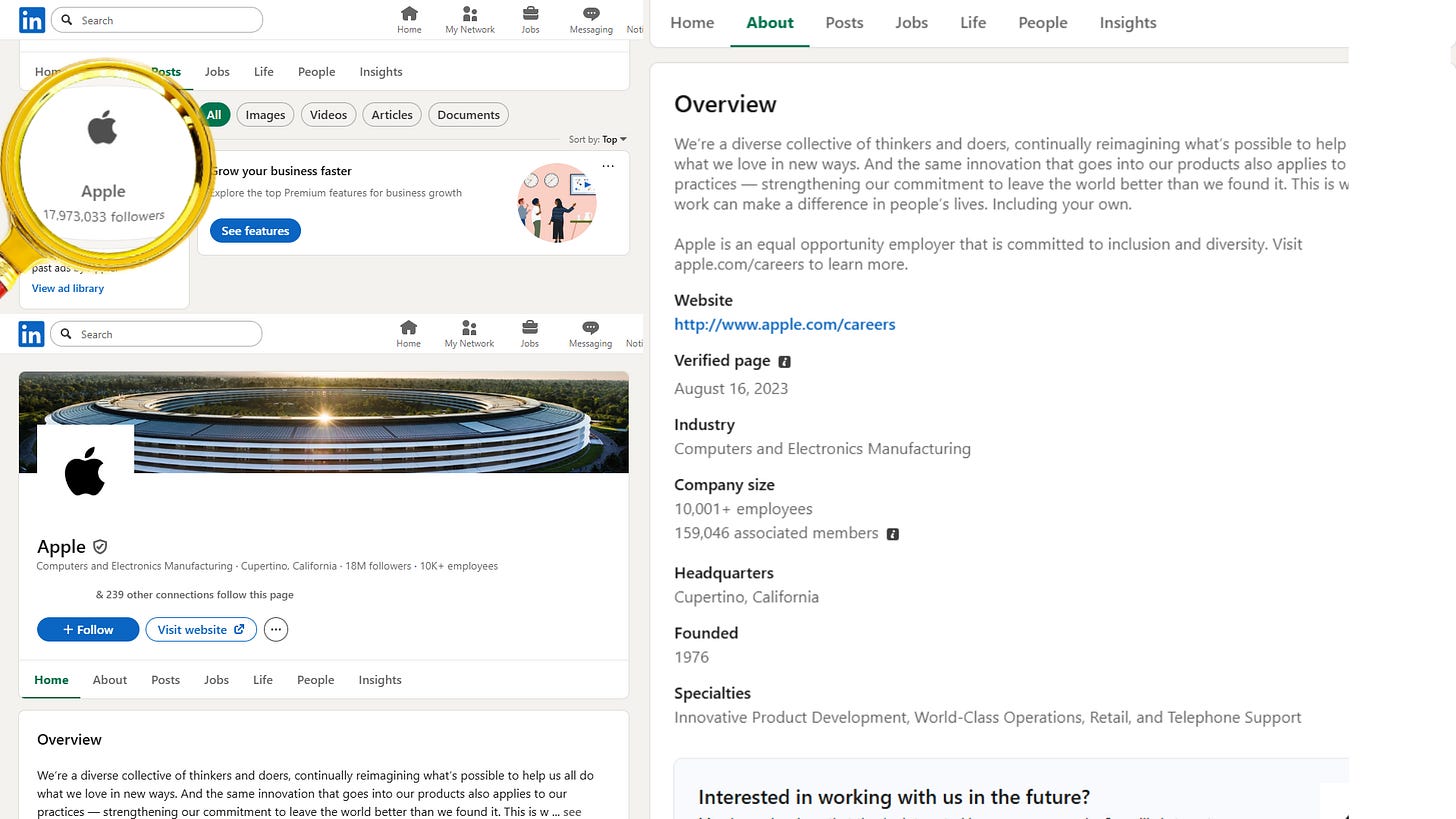Click Apple logo on the company profile banner

[85, 472]
